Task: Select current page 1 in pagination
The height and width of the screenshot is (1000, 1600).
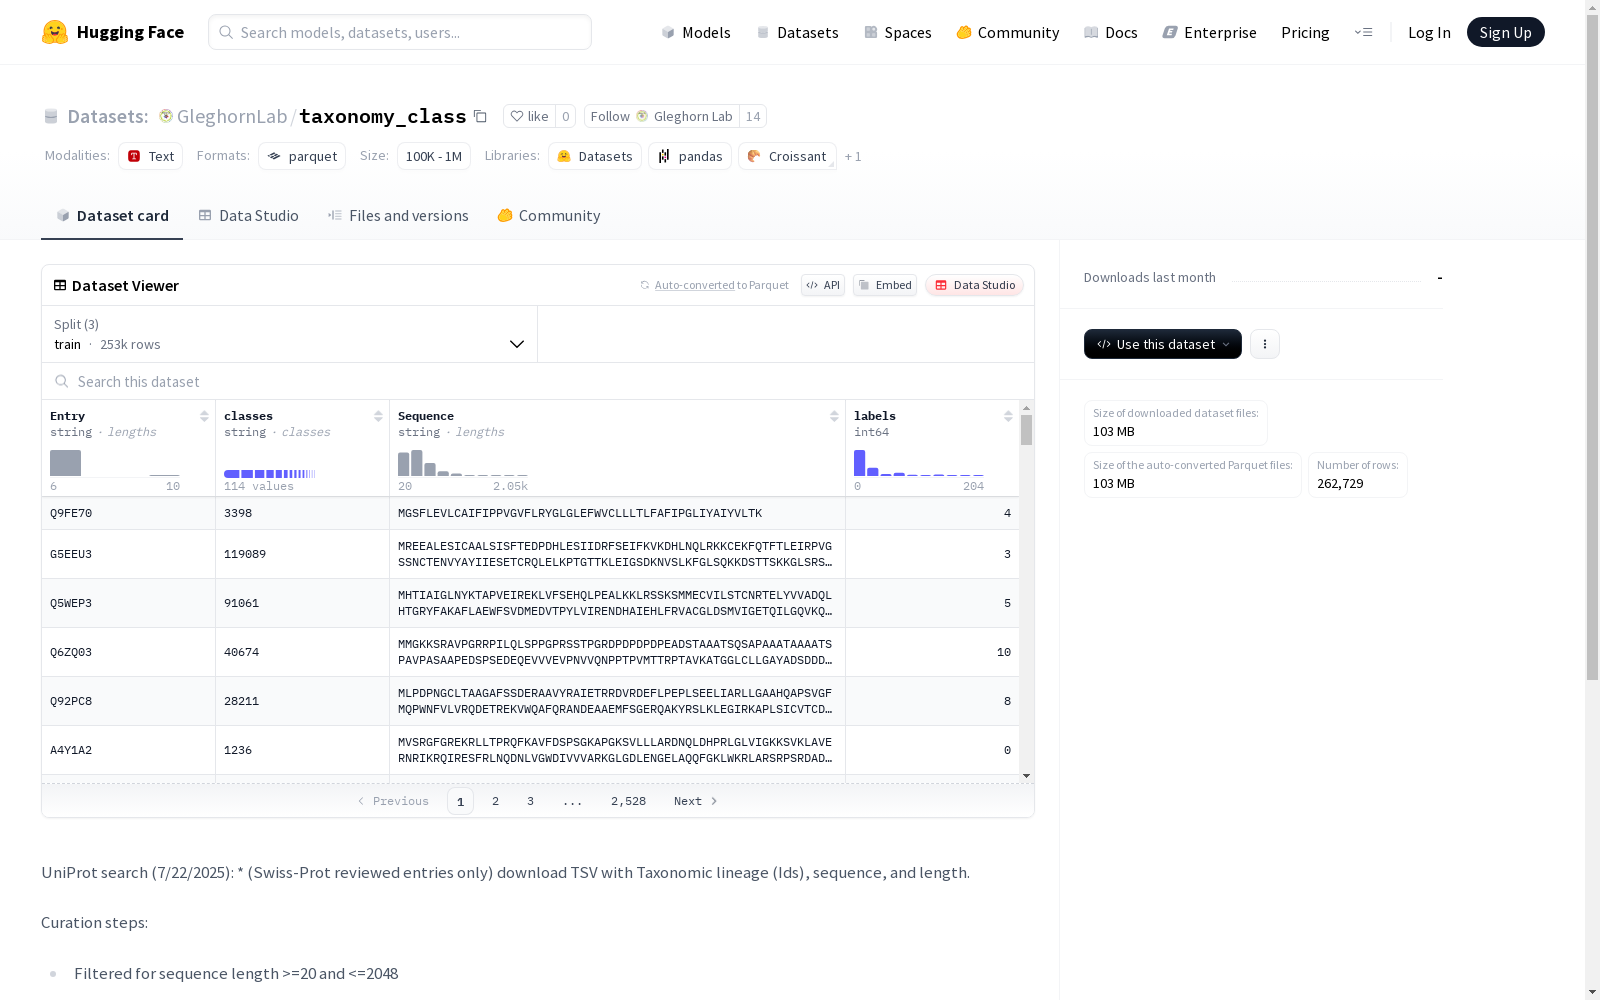Action: (x=460, y=801)
